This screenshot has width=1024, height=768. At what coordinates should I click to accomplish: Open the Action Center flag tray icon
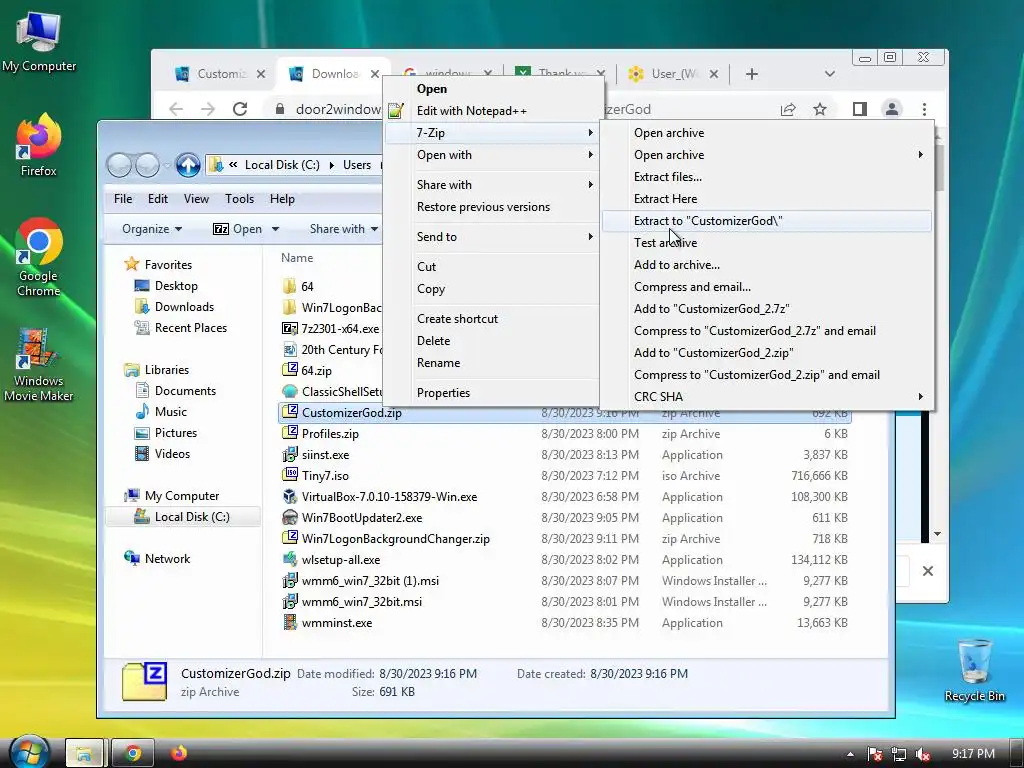click(874, 754)
